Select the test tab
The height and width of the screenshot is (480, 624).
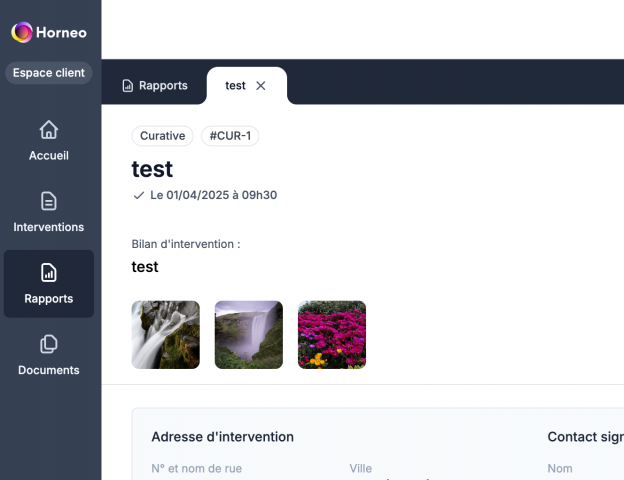pos(235,86)
